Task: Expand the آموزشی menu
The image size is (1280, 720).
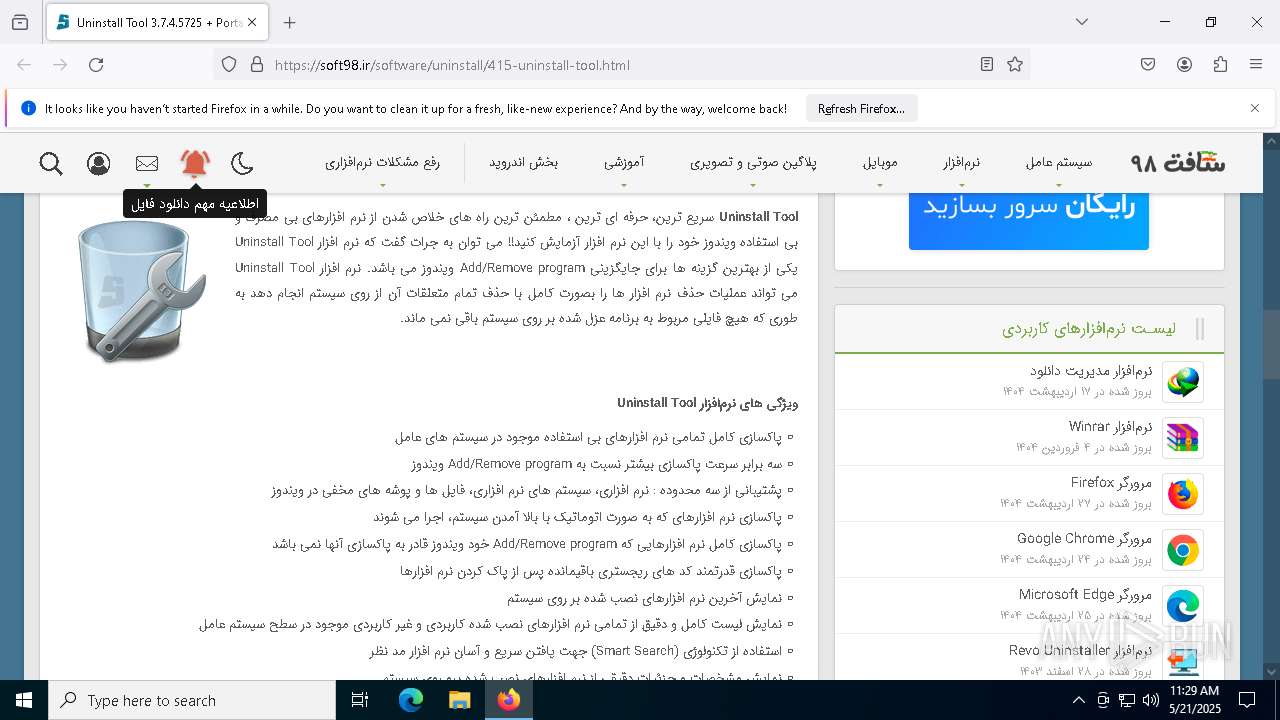Action: (x=624, y=163)
